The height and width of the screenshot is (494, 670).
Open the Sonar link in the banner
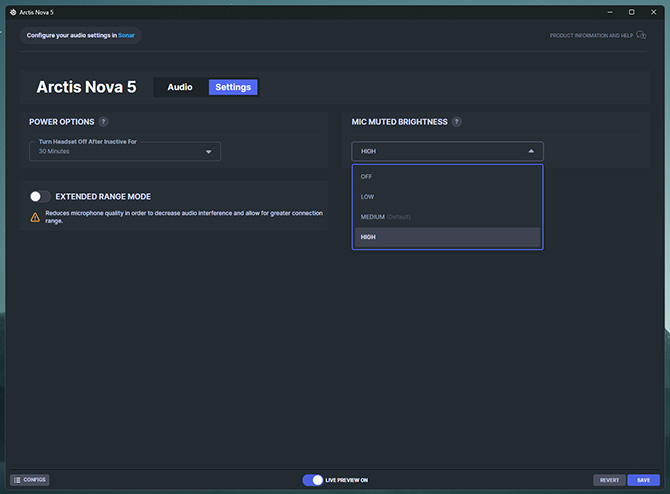point(126,35)
